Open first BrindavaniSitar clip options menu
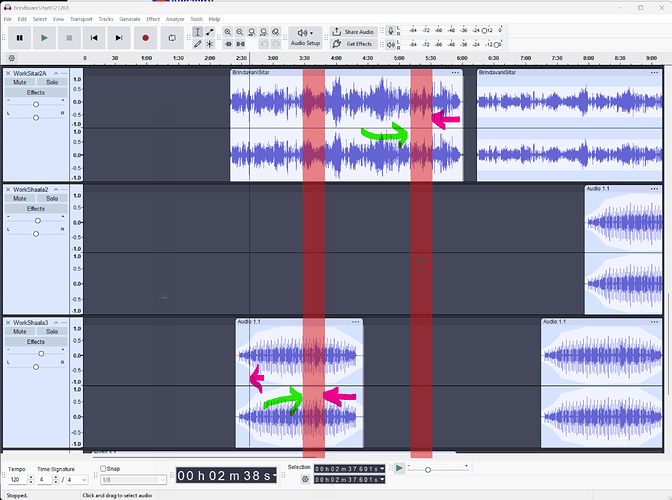Screen dimensions: 672x500 pos(455,72)
